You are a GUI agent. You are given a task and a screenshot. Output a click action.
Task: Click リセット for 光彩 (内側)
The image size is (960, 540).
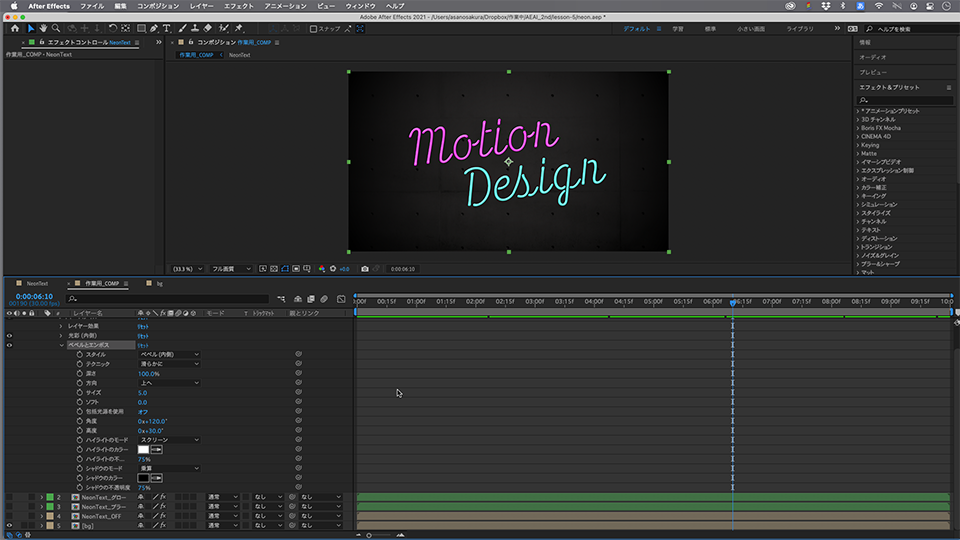point(143,336)
